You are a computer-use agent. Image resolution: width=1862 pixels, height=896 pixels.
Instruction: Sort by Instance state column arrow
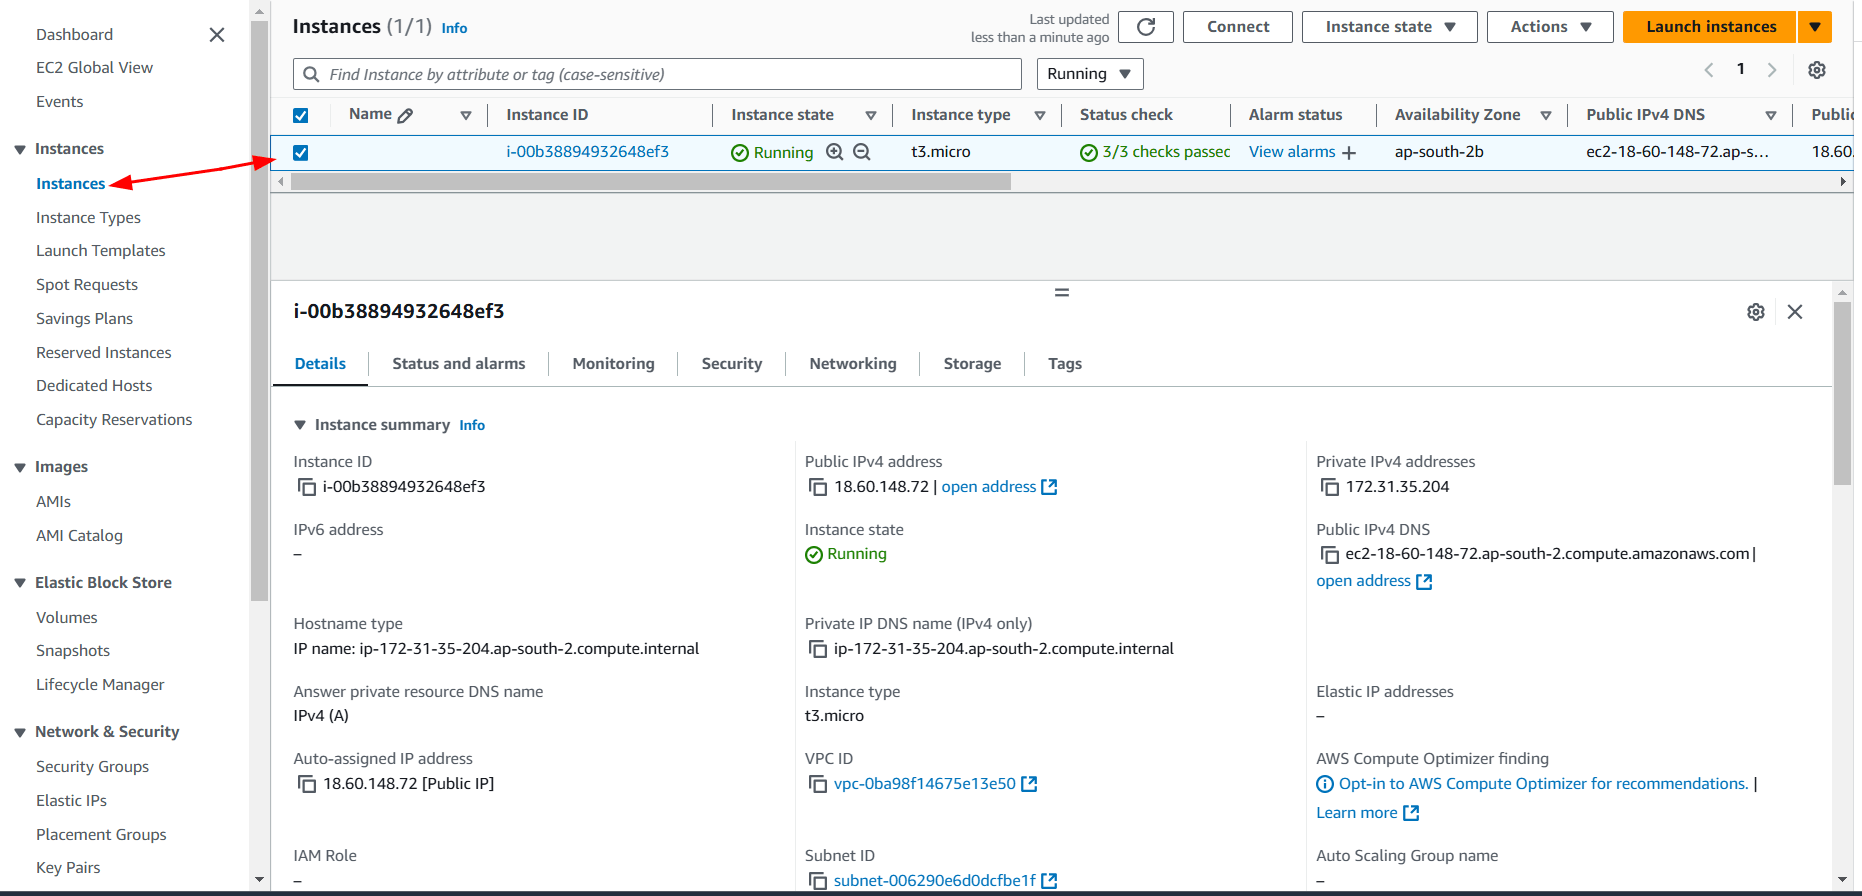(x=871, y=116)
